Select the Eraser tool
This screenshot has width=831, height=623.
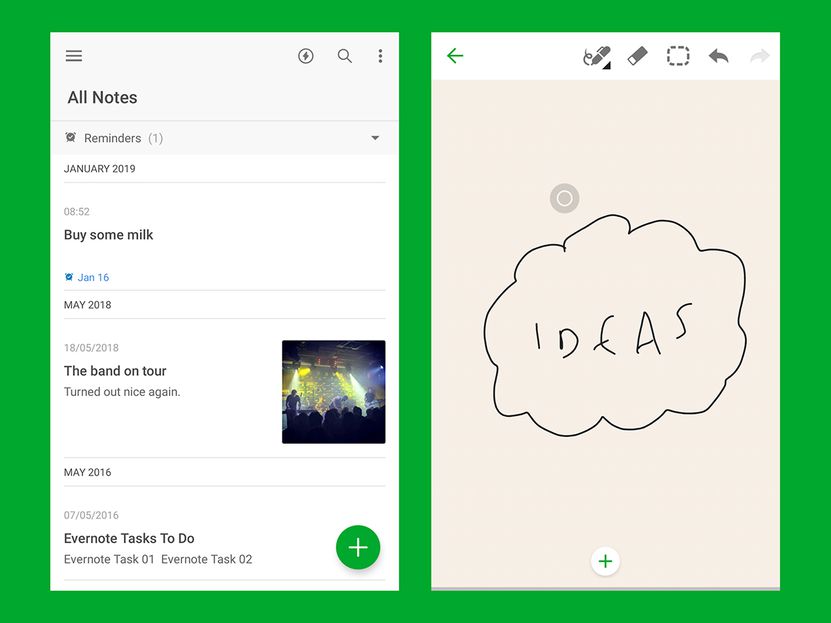pos(637,56)
